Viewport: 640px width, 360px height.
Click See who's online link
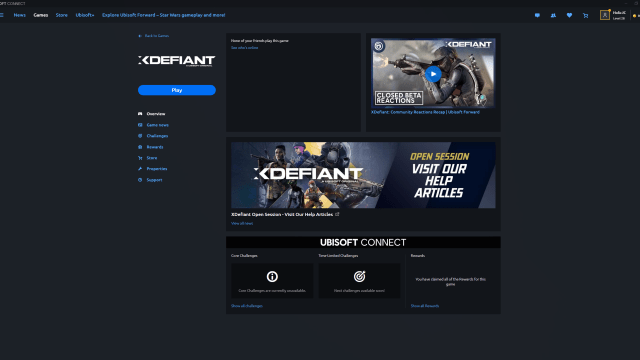(244, 48)
